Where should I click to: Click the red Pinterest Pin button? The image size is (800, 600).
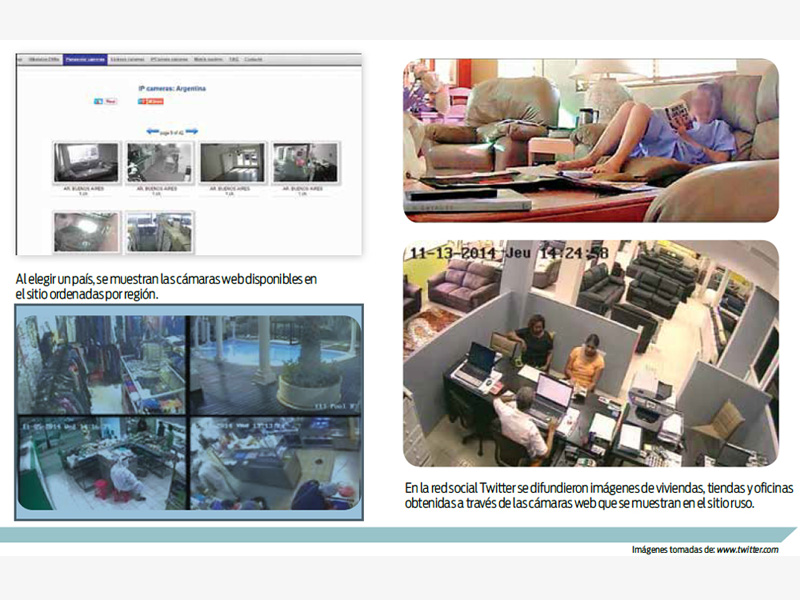[110, 101]
